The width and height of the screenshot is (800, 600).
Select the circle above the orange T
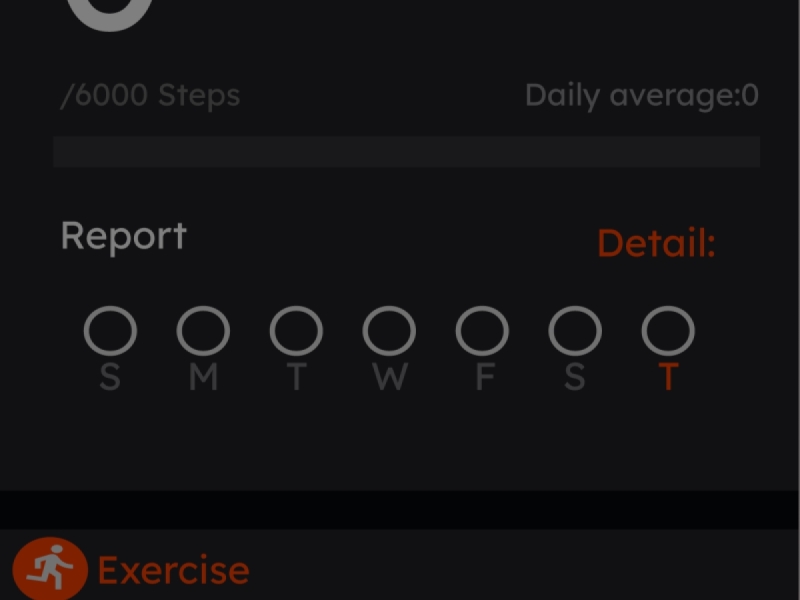point(668,330)
